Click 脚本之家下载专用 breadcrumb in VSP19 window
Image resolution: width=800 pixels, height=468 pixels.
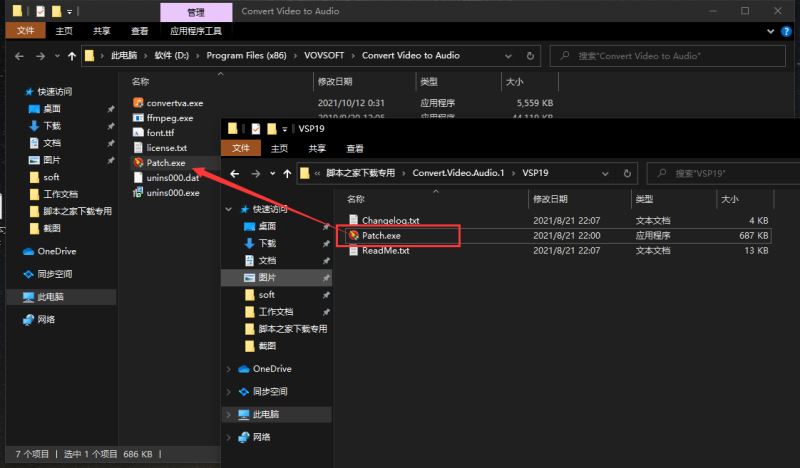[x=361, y=173]
